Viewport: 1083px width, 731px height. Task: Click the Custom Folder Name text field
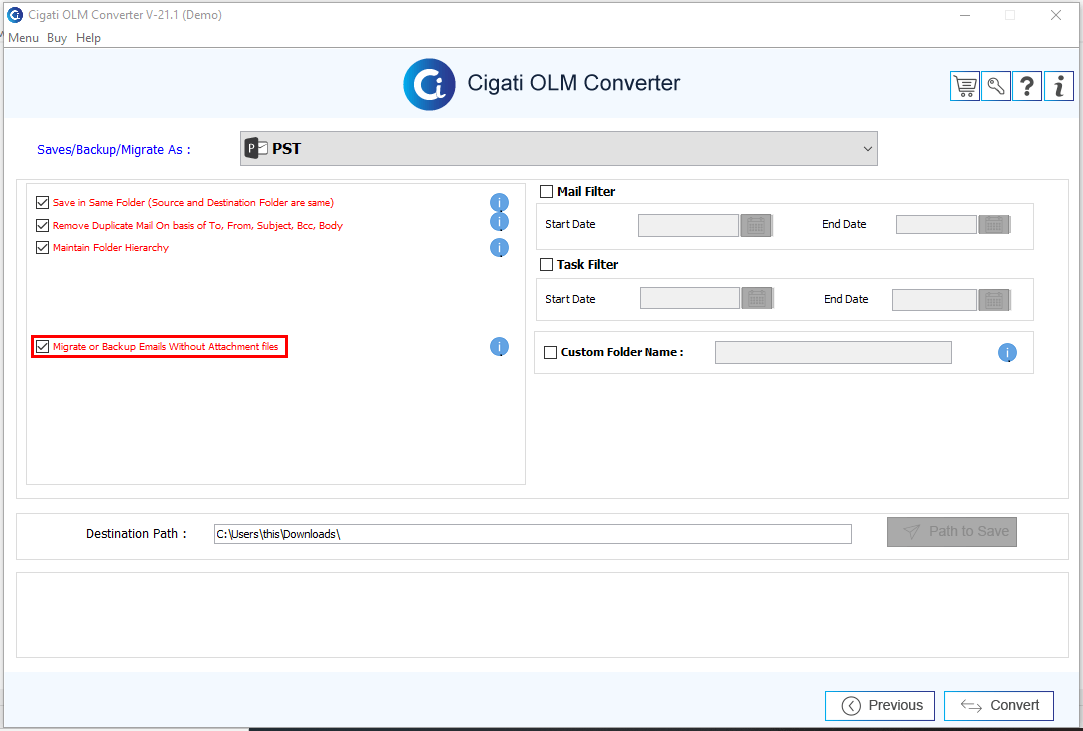pos(833,352)
